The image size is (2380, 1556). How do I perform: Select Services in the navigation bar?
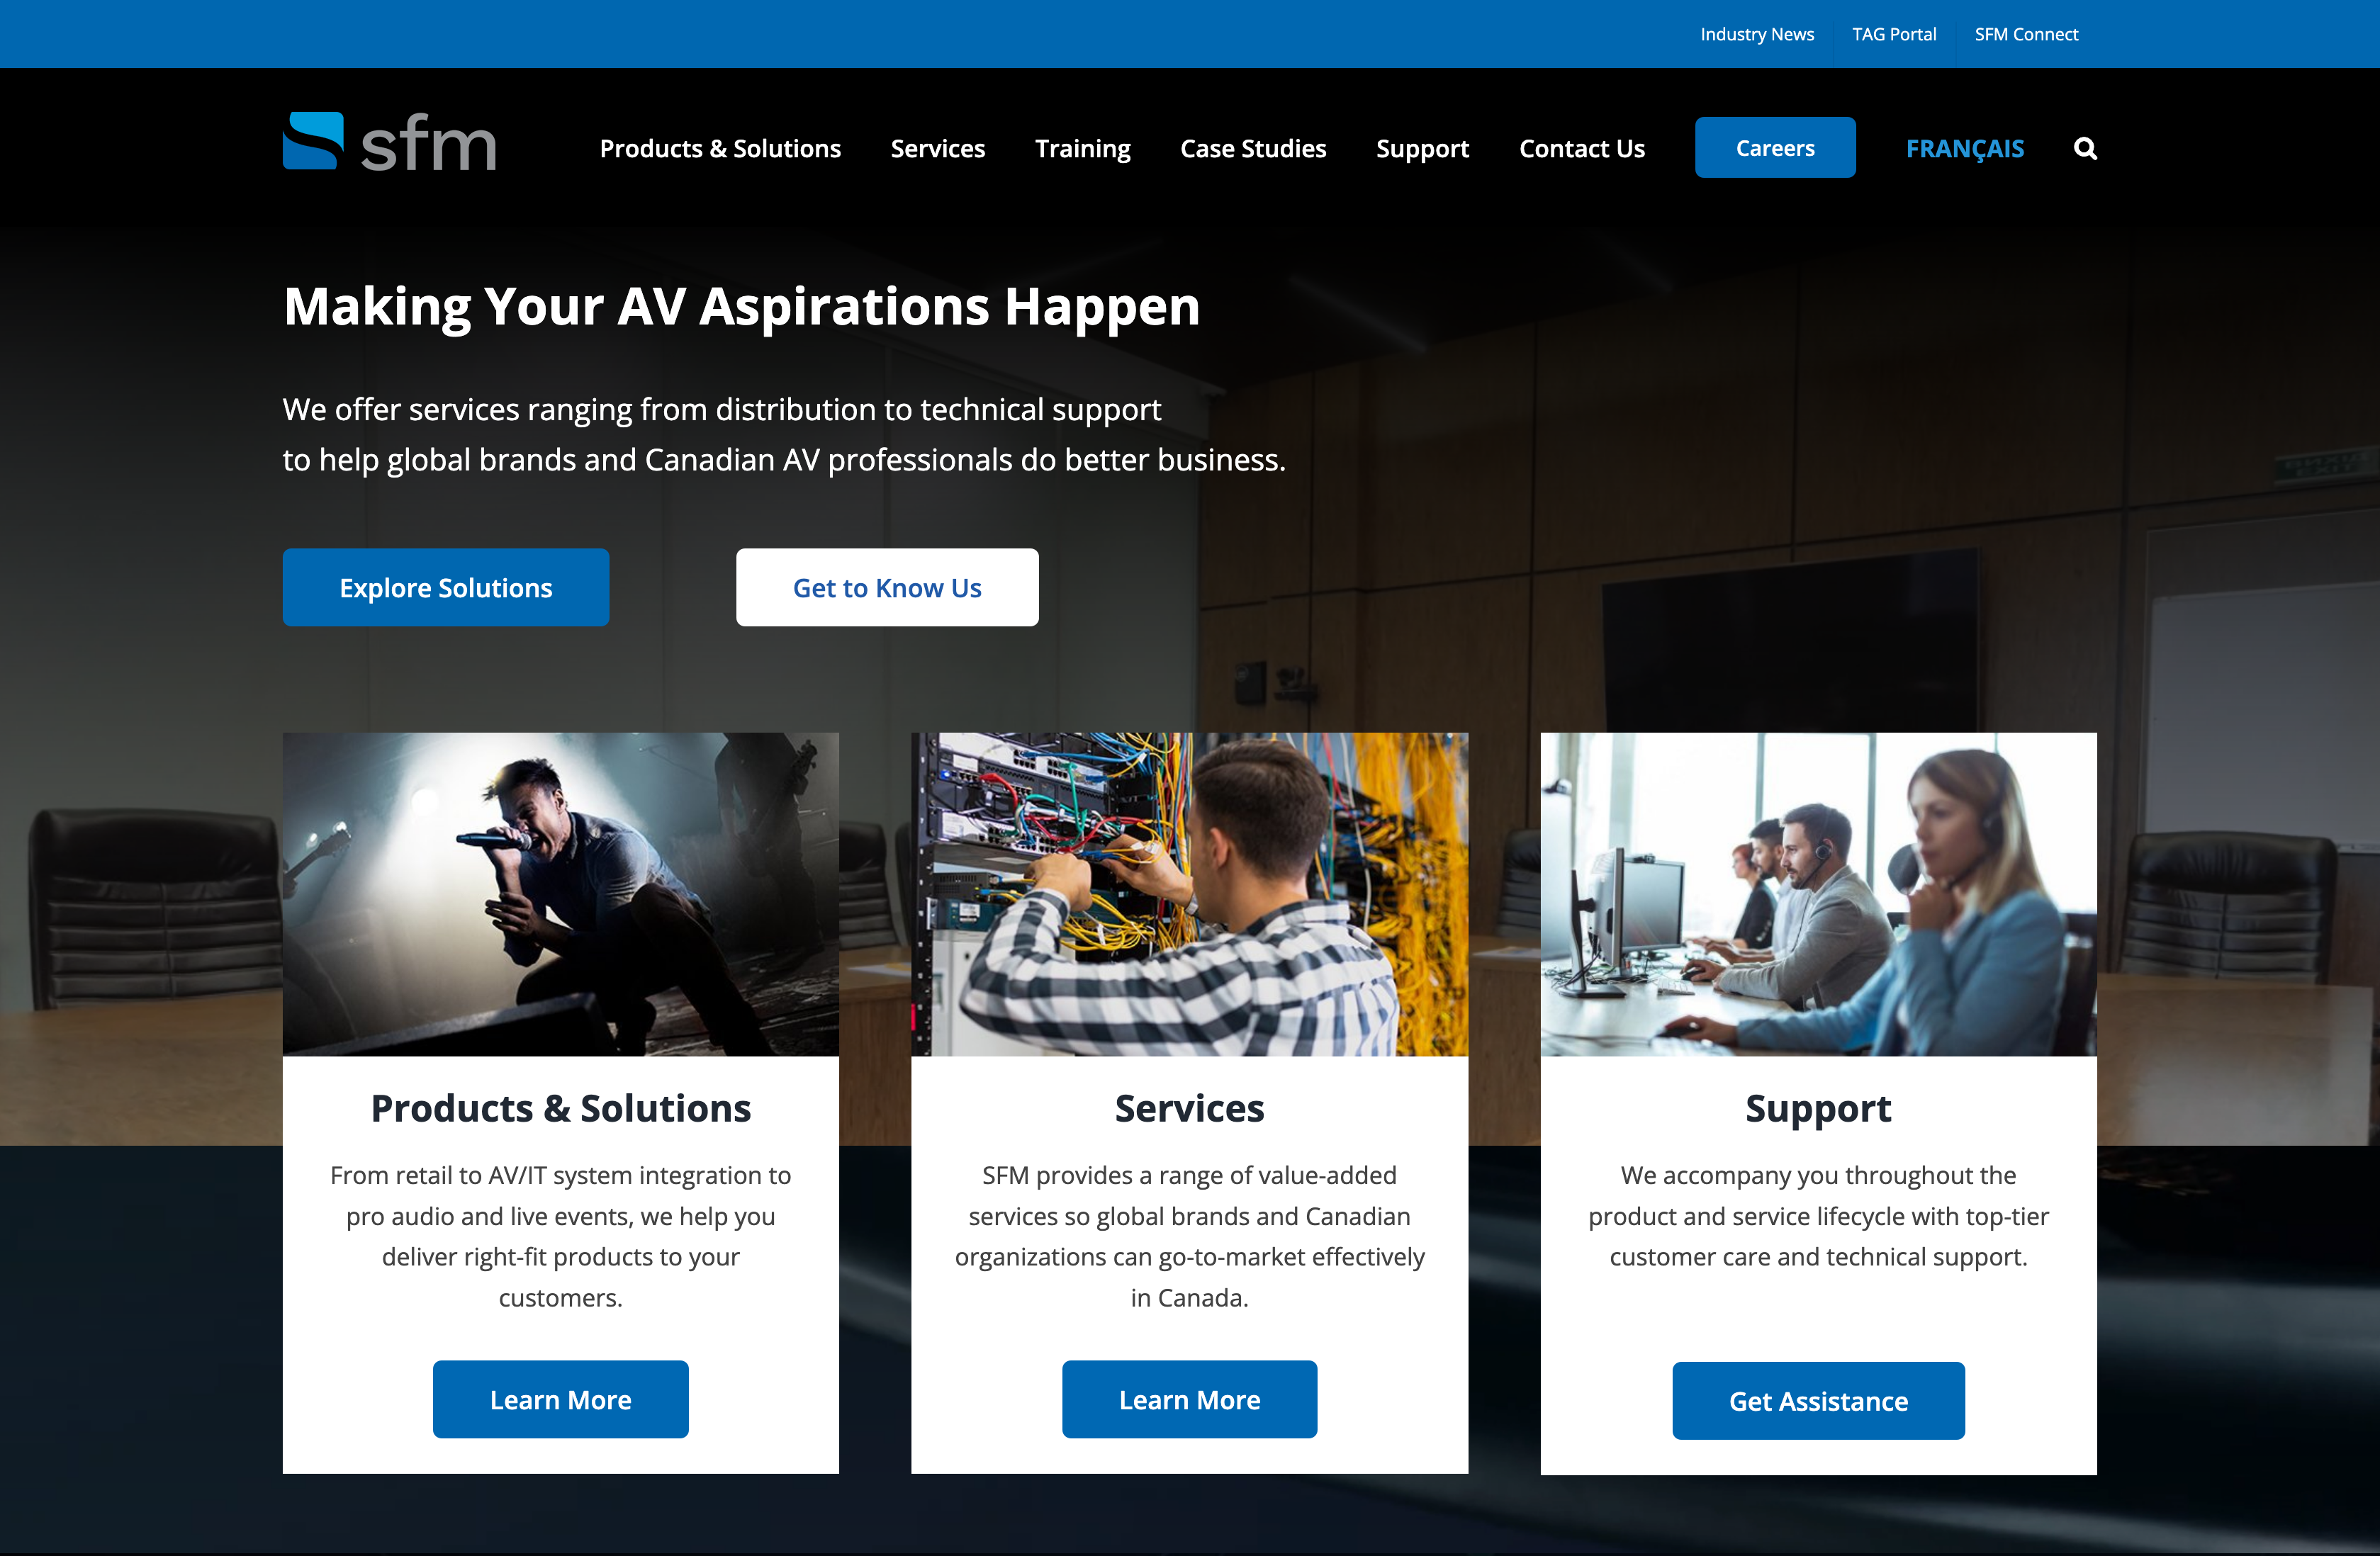pyautogui.click(x=938, y=149)
